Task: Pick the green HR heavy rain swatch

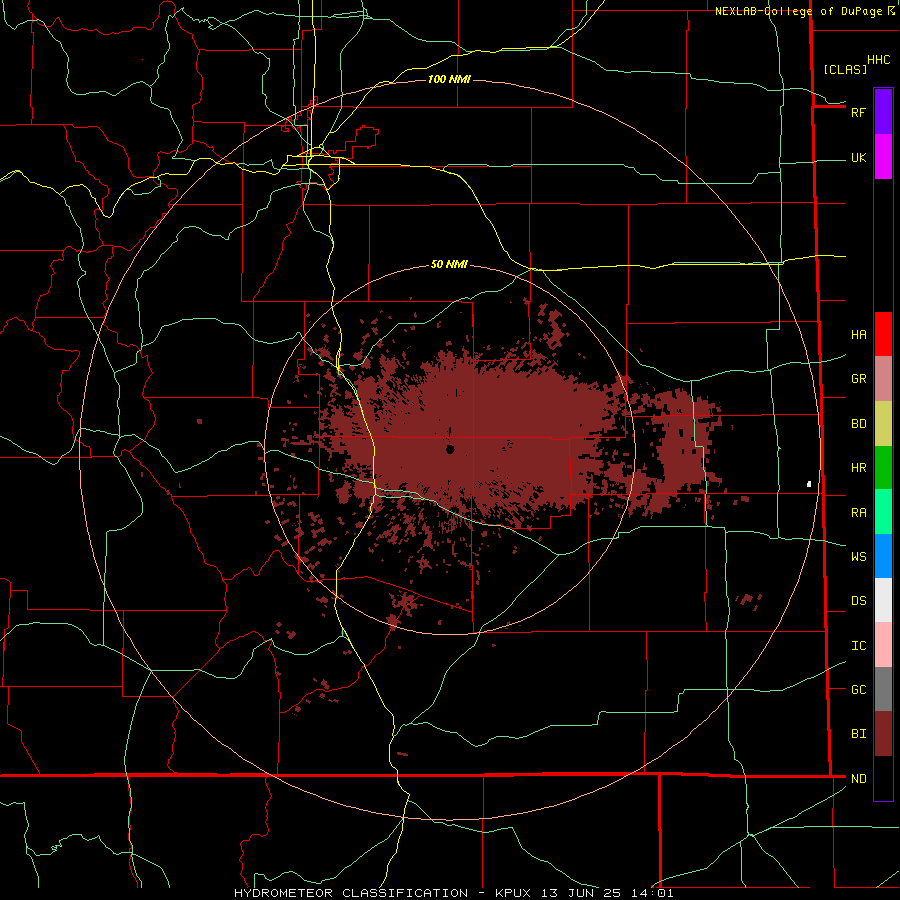Action: 883,467
